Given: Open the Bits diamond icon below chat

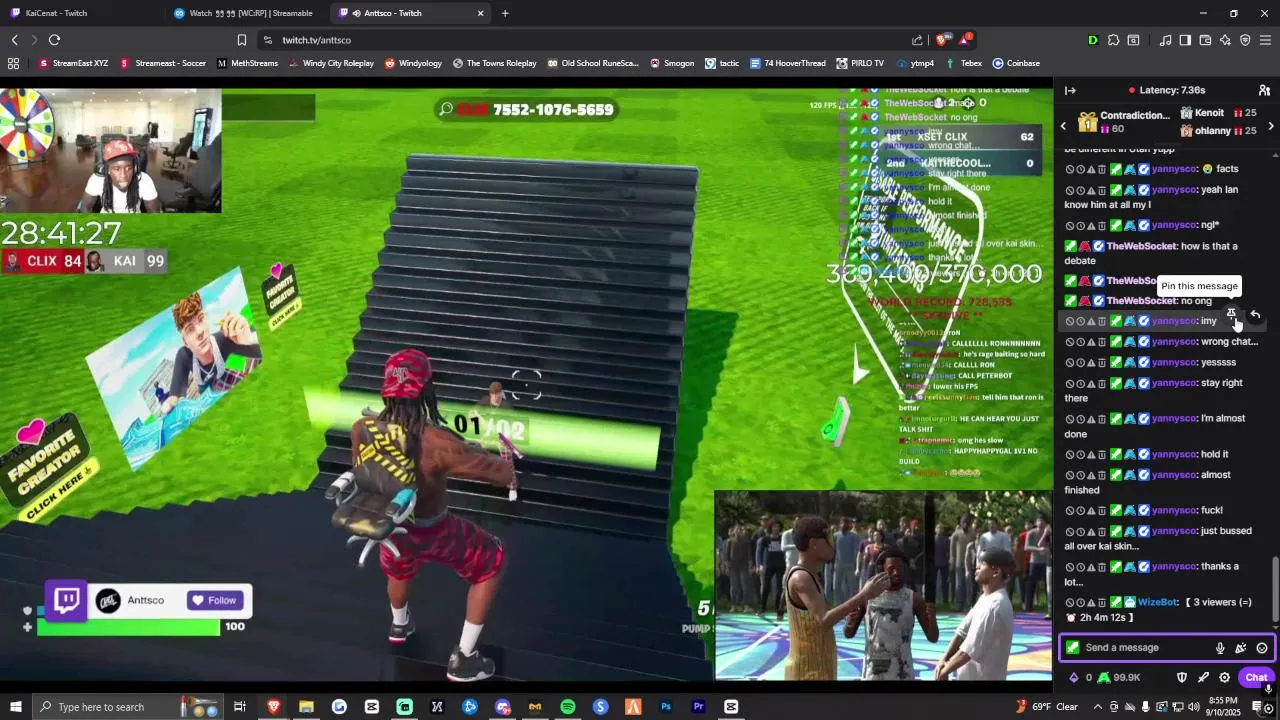Looking at the screenshot, I should click(x=1074, y=677).
